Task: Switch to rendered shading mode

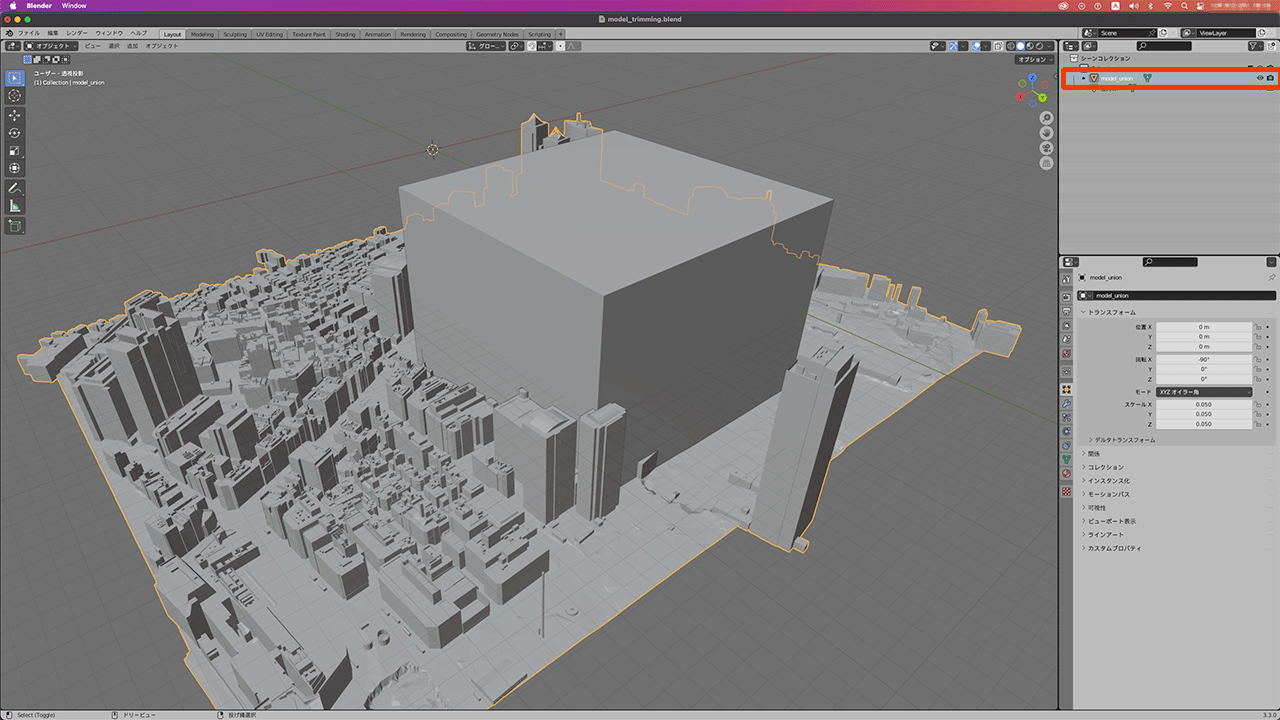Action: tap(1039, 46)
